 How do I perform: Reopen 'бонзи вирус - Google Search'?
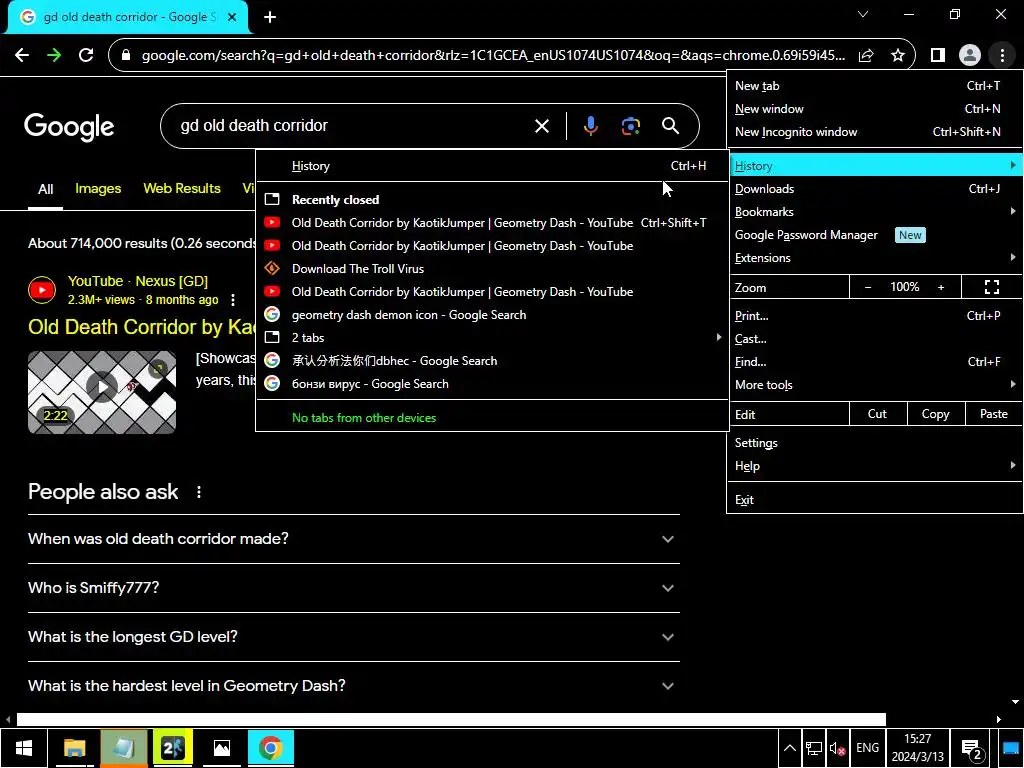(492, 384)
